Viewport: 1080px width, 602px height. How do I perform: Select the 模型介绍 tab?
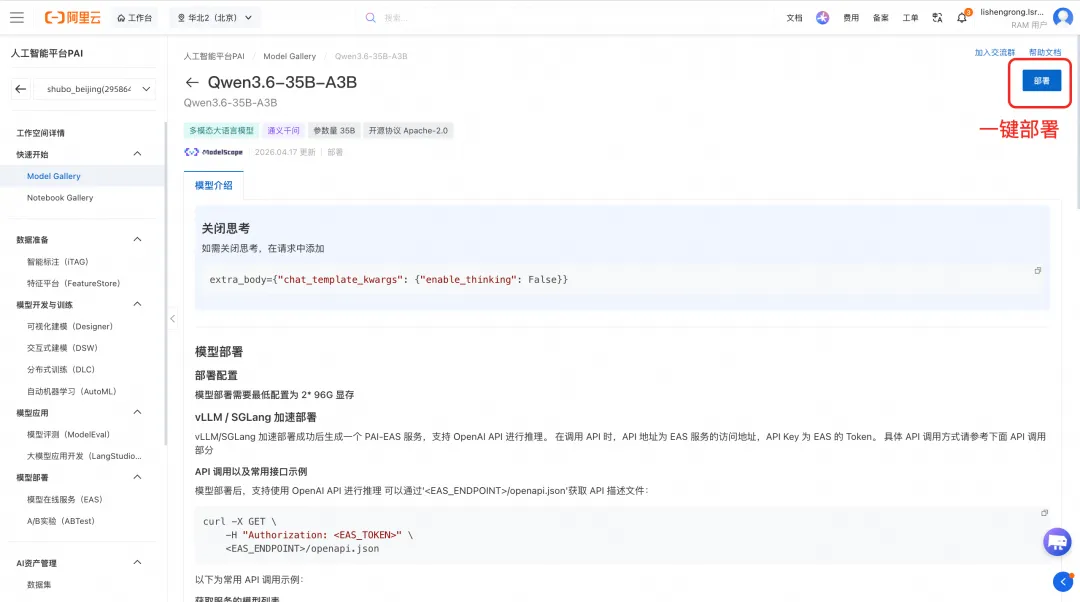(214, 185)
